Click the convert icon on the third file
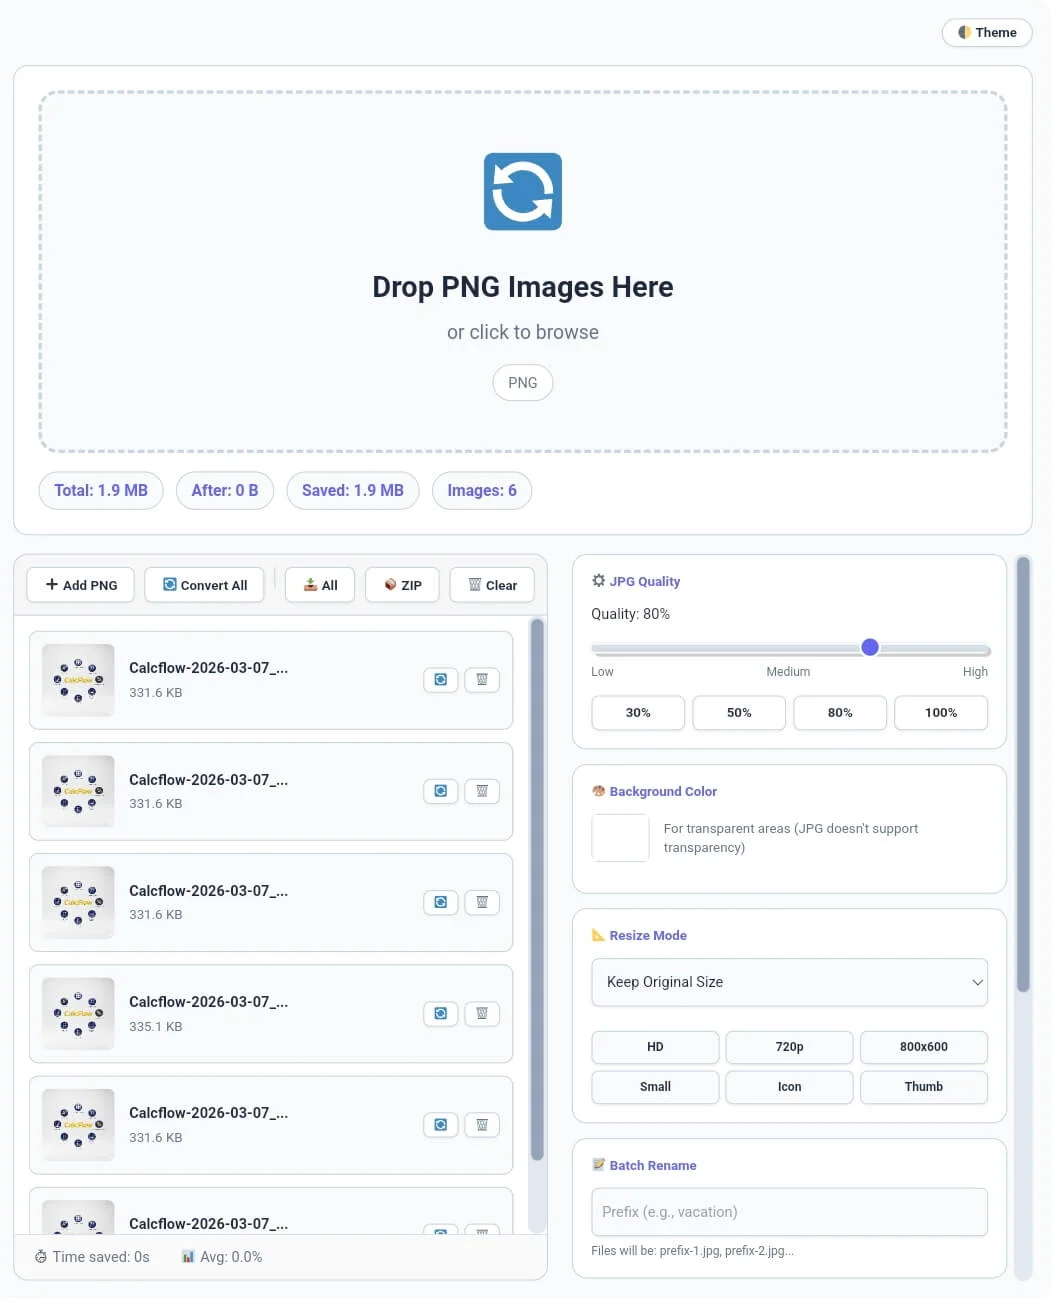 point(440,902)
